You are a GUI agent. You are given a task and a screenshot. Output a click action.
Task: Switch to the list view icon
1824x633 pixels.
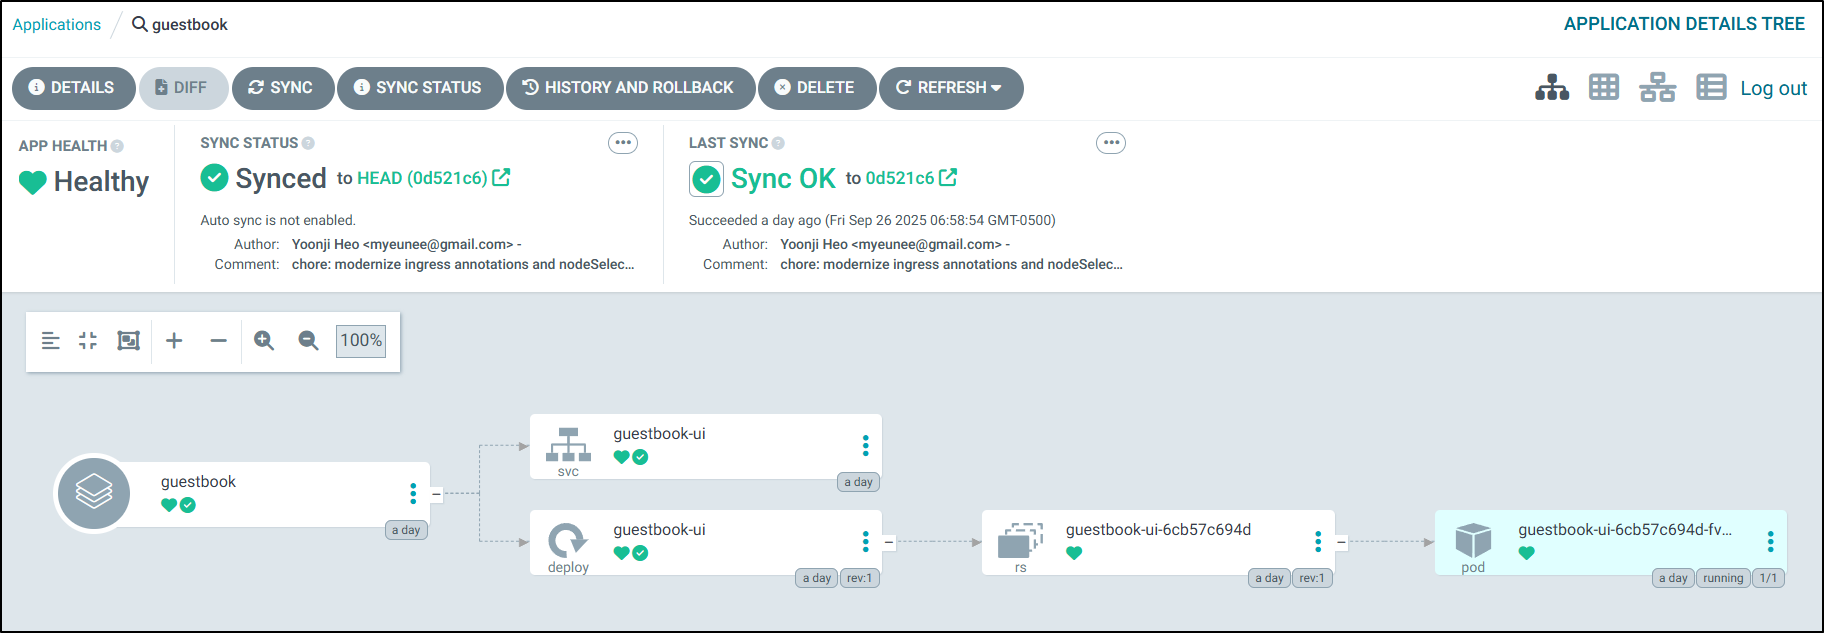[x=1711, y=88]
